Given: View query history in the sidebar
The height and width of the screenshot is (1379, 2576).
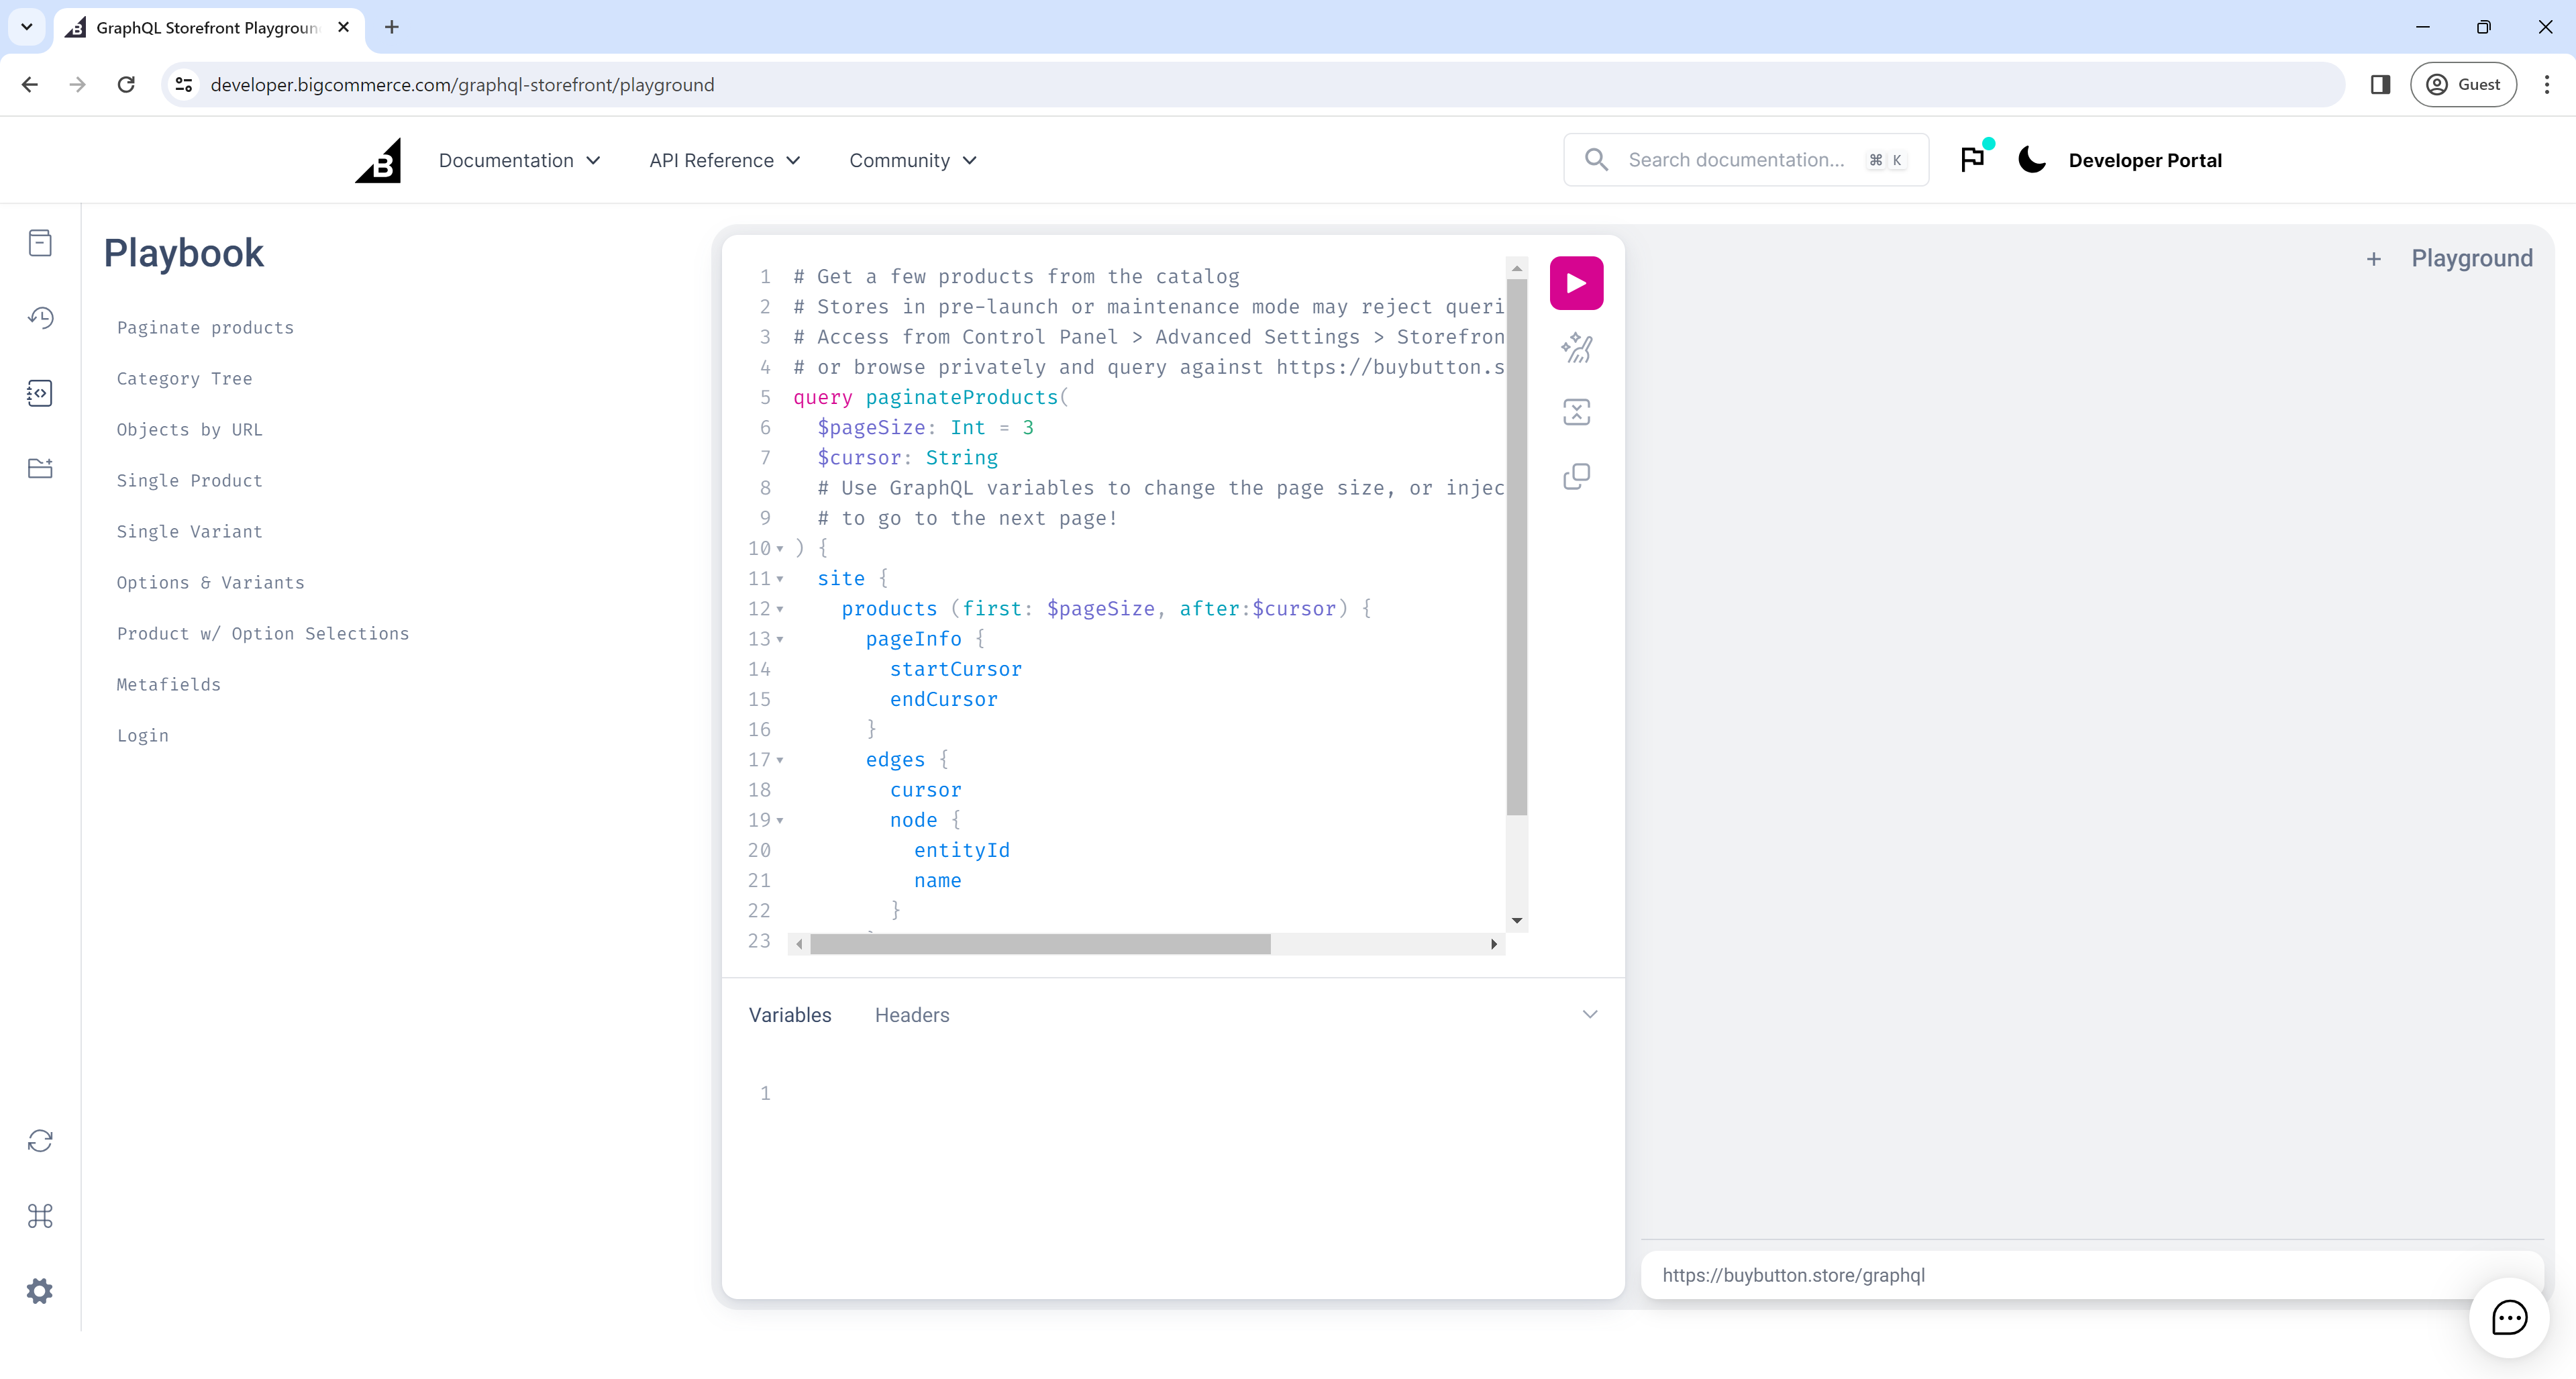Looking at the screenshot, I should point(40,317).
